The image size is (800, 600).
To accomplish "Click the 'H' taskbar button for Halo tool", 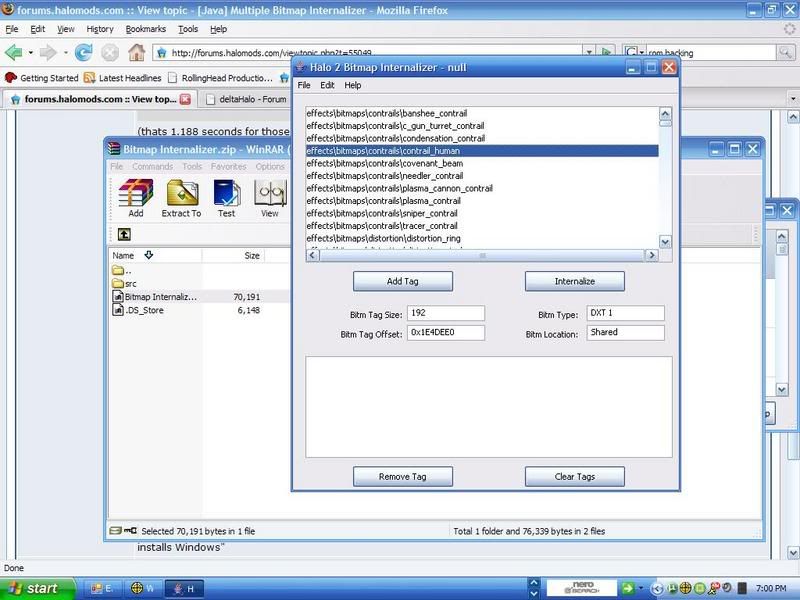I will 184,588.
